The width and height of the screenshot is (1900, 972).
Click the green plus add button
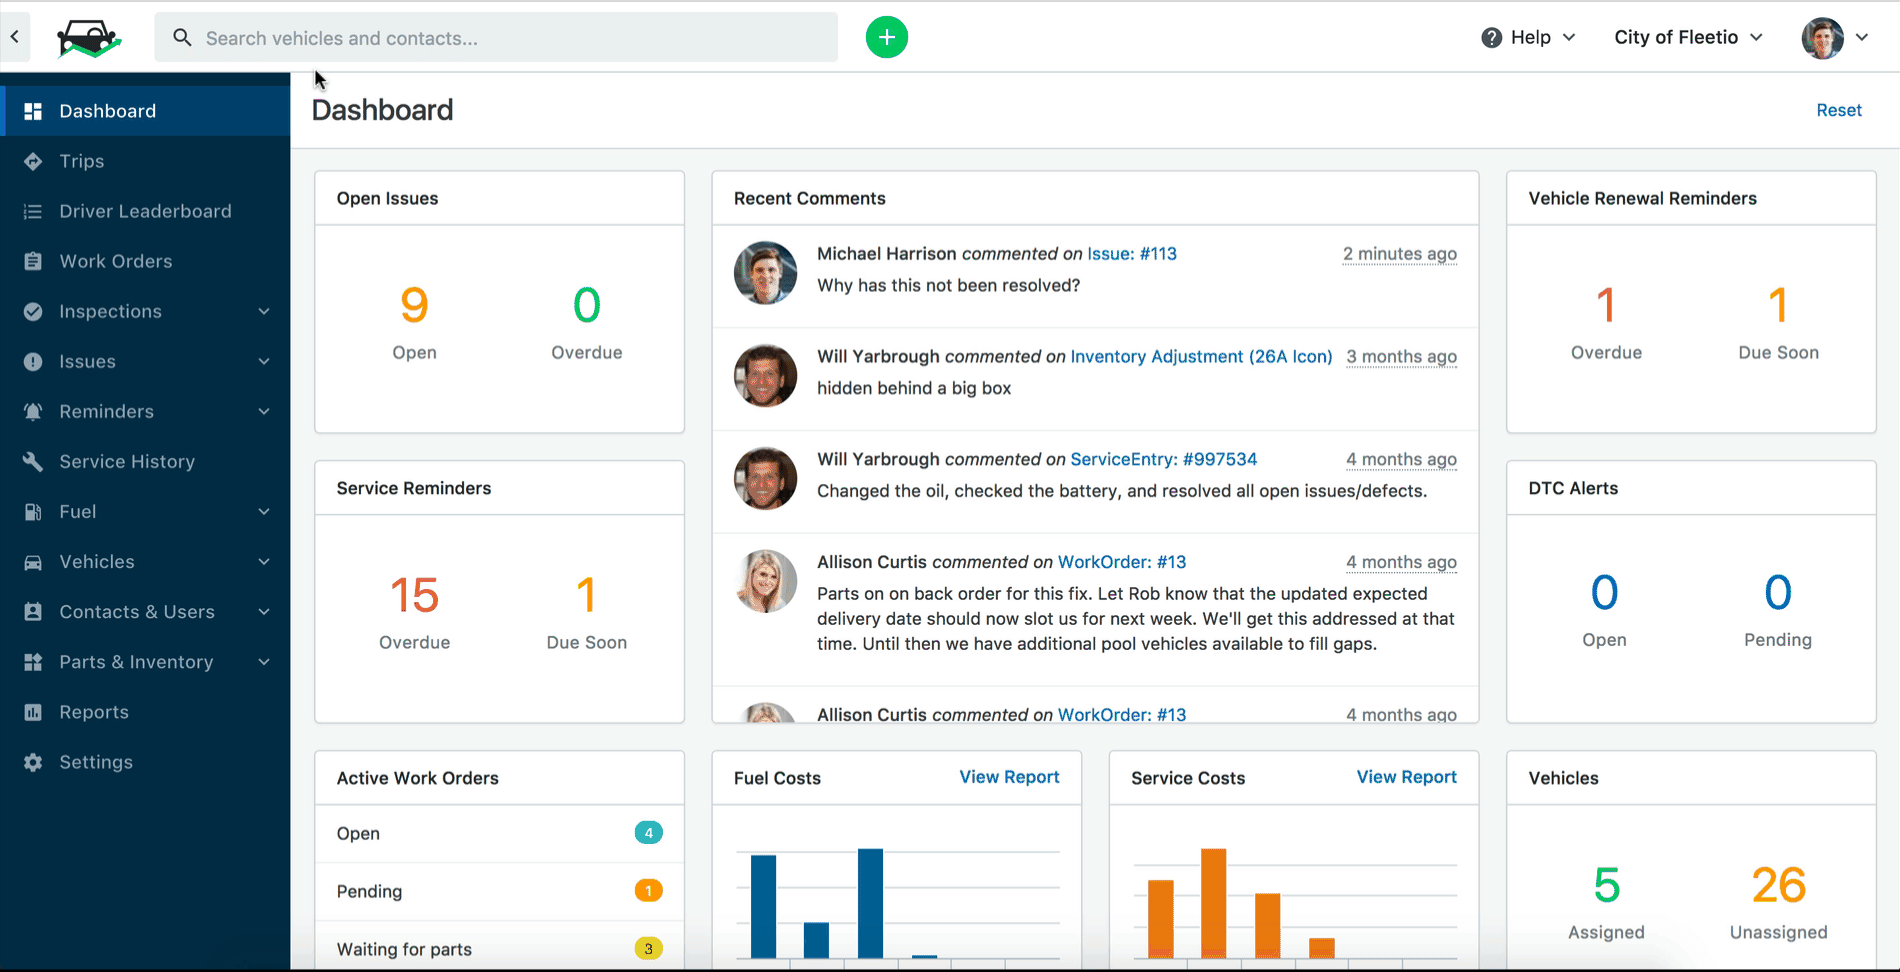point(886,38)
